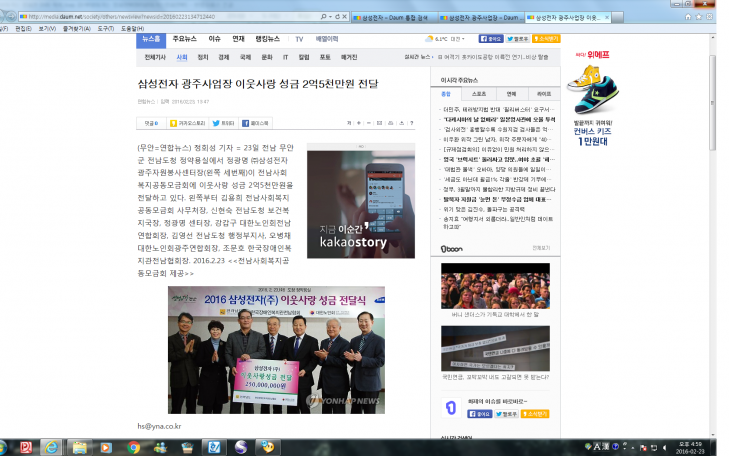Click the address bar URL field
The image size is (729, 456).
tap(170, 17)
